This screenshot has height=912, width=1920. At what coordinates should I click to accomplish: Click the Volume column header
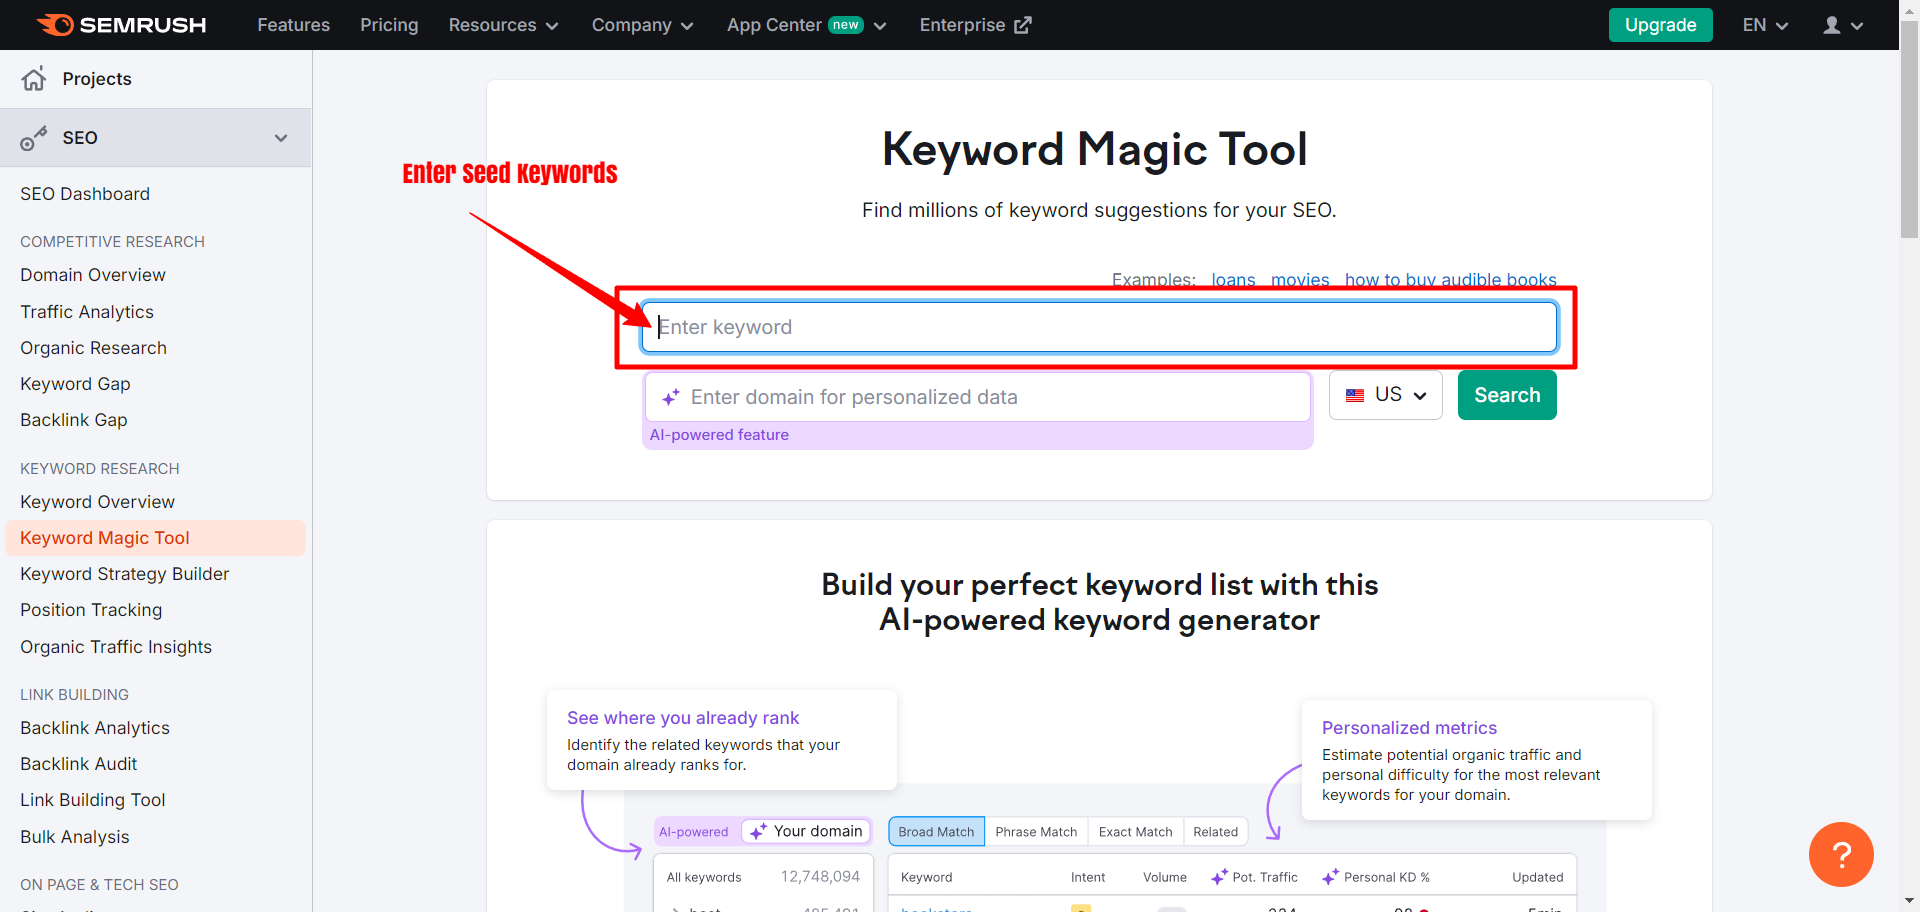pyautogui.click(x=1165, y=877)
